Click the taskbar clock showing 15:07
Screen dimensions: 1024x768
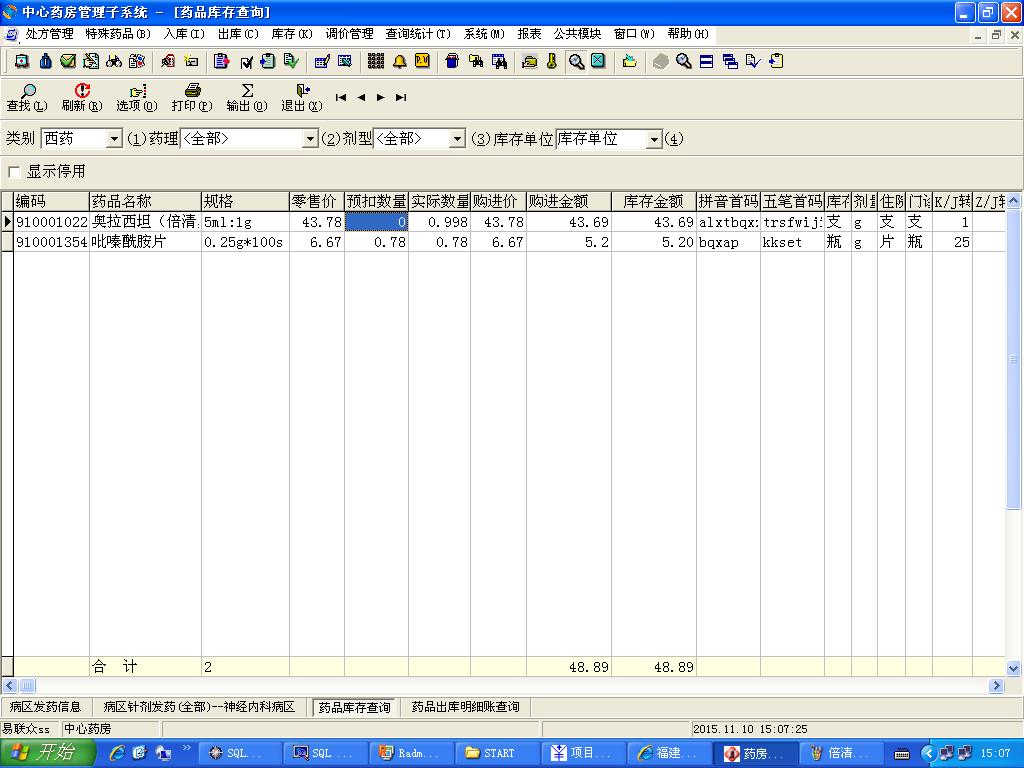coord(995,753)
